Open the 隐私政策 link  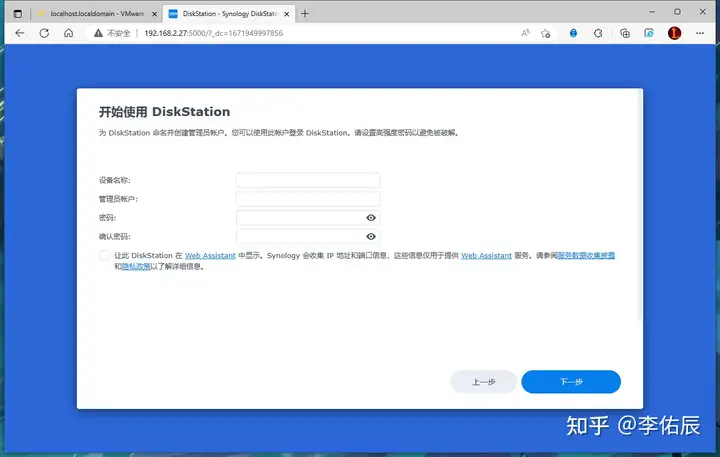[x=136, y=266]
